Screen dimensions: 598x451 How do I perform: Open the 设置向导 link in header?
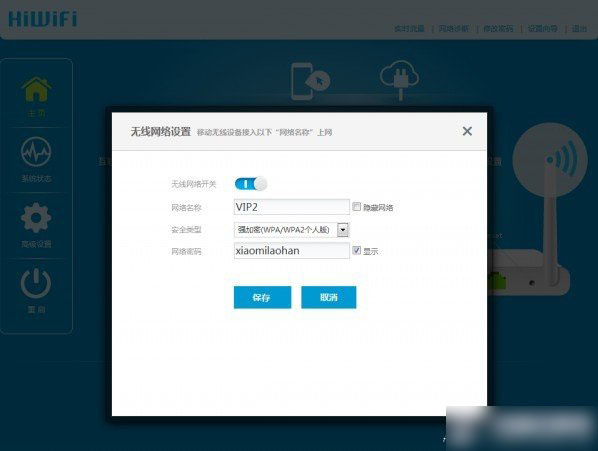543,29
